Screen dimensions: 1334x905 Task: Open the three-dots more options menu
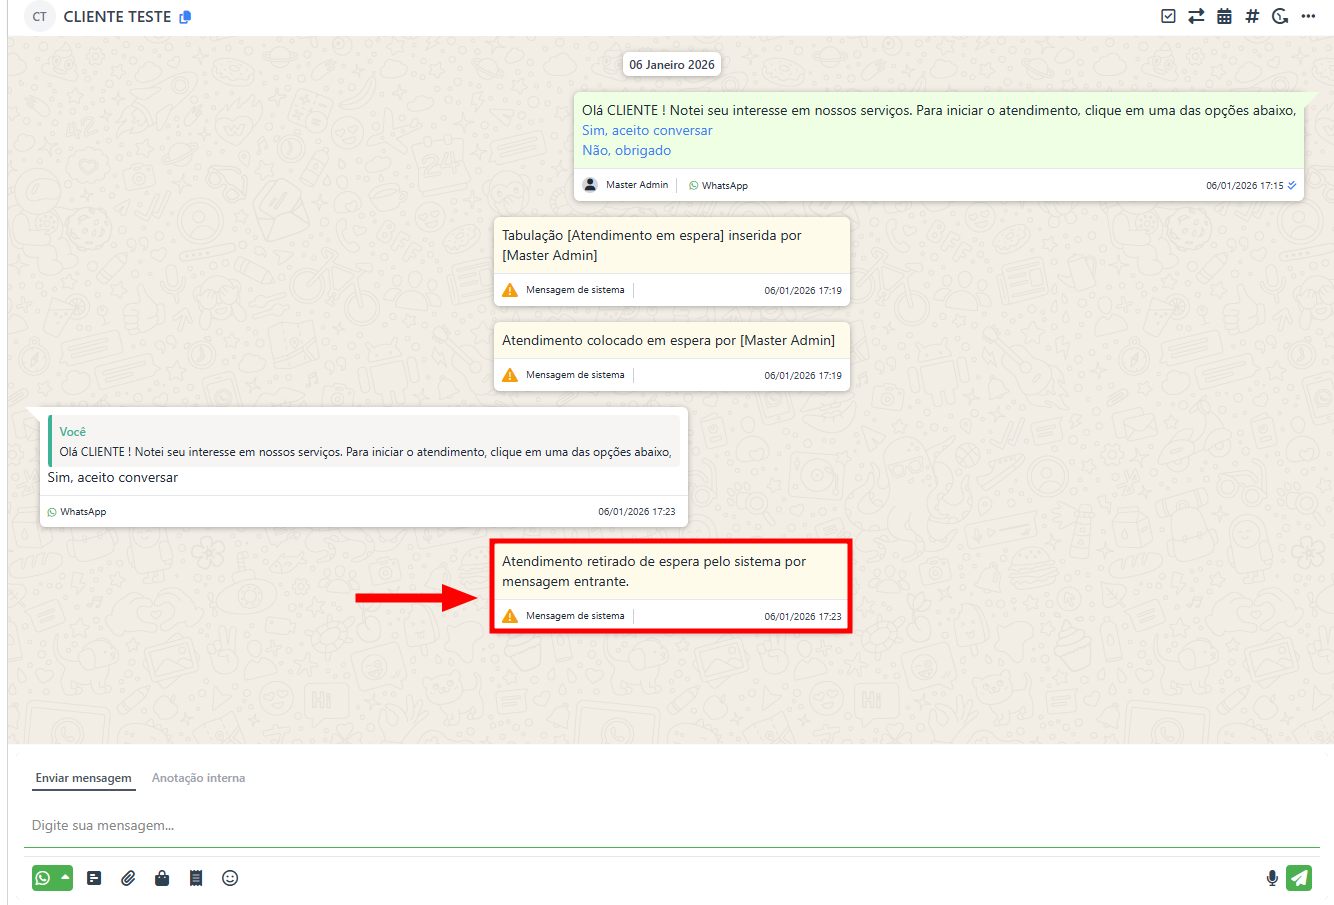click(x=1308, y=16)
